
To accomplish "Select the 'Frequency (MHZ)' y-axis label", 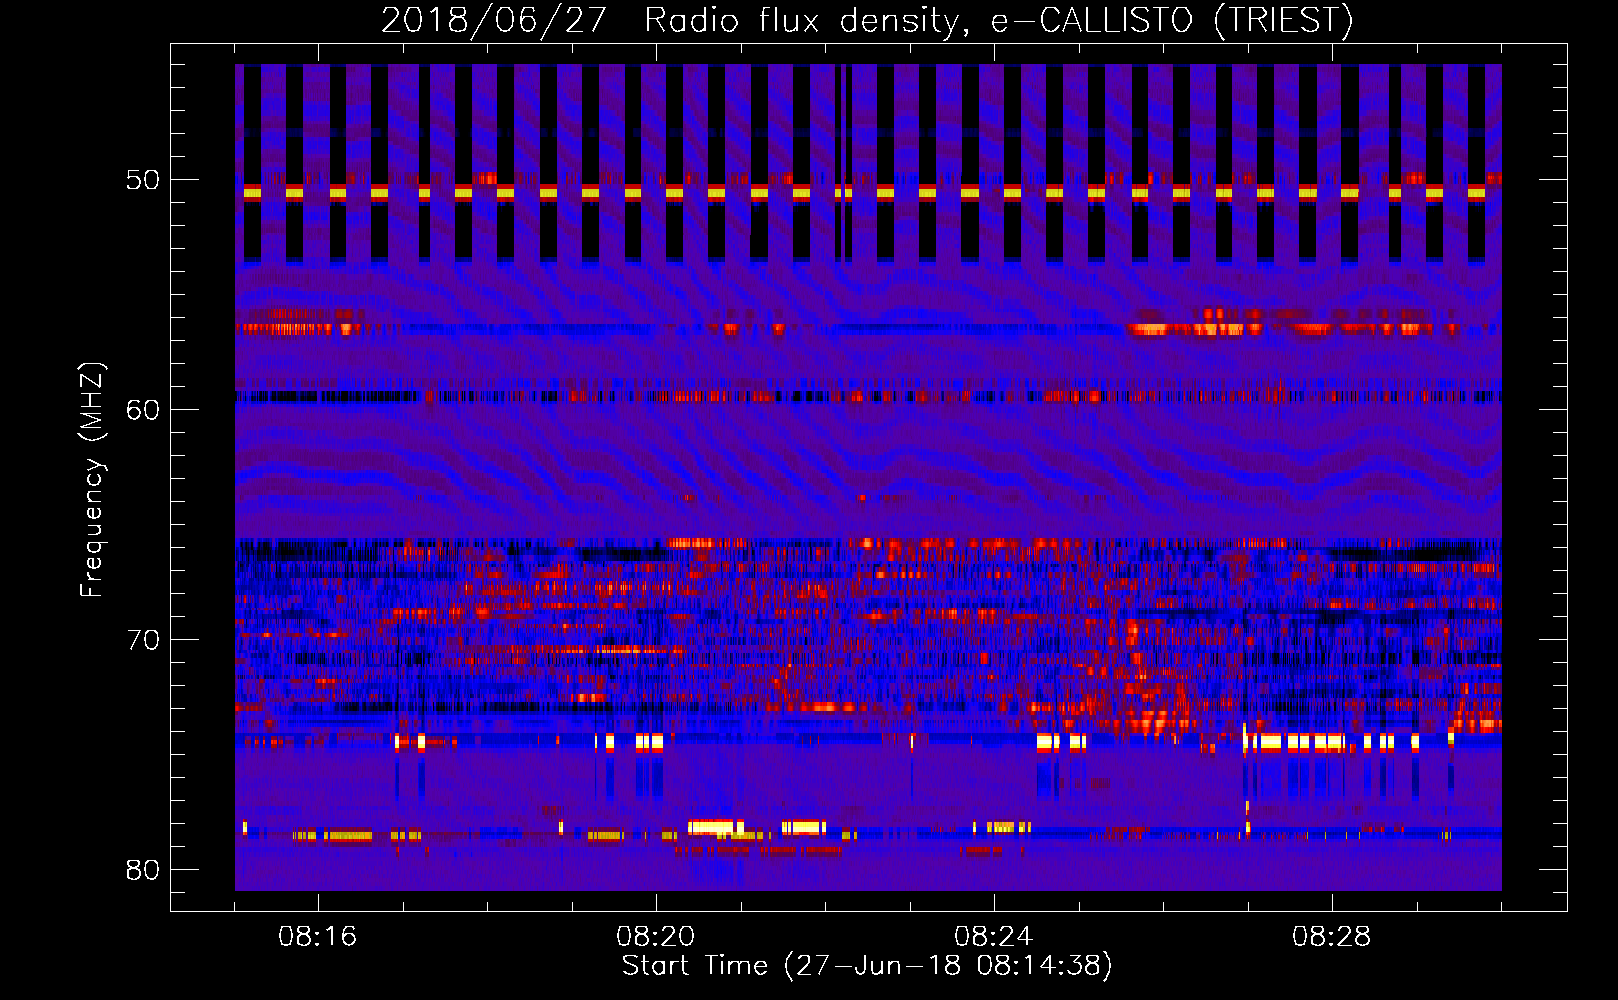I will tap(91, 480).
